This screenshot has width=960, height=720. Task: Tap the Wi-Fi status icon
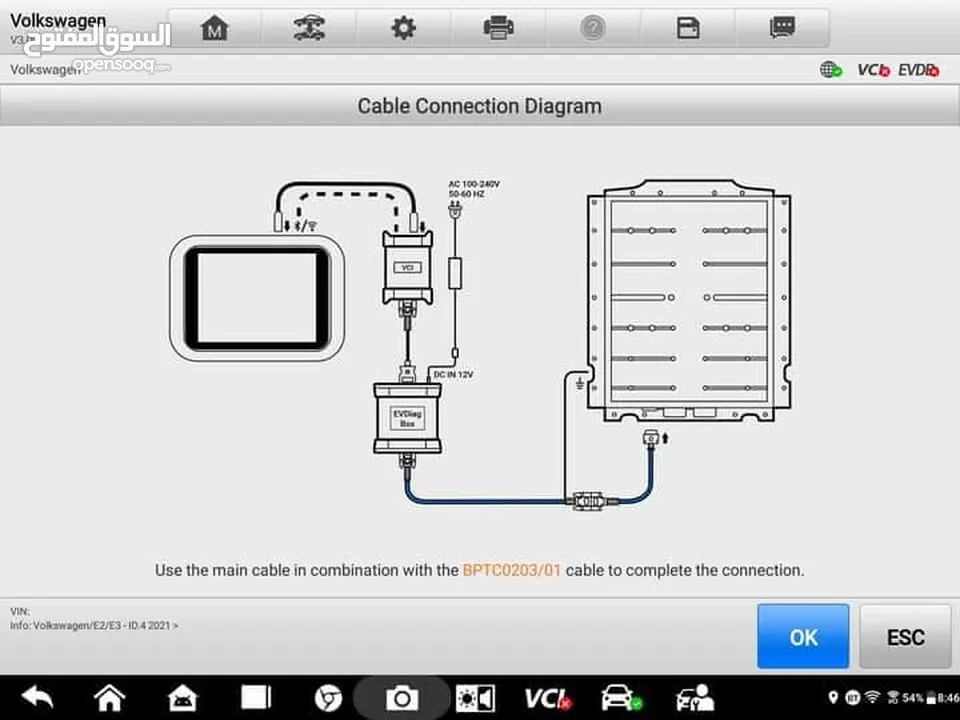872,697
